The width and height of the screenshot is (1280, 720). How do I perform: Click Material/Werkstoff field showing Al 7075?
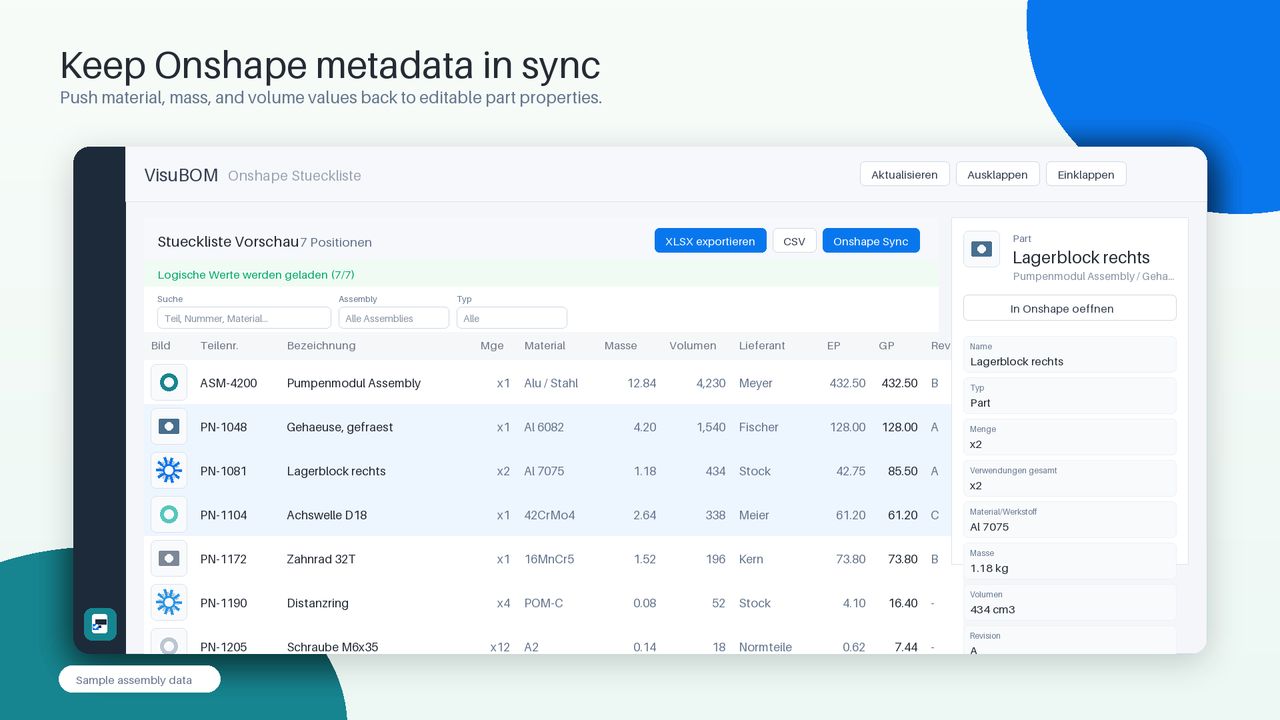coord(1070,520)
